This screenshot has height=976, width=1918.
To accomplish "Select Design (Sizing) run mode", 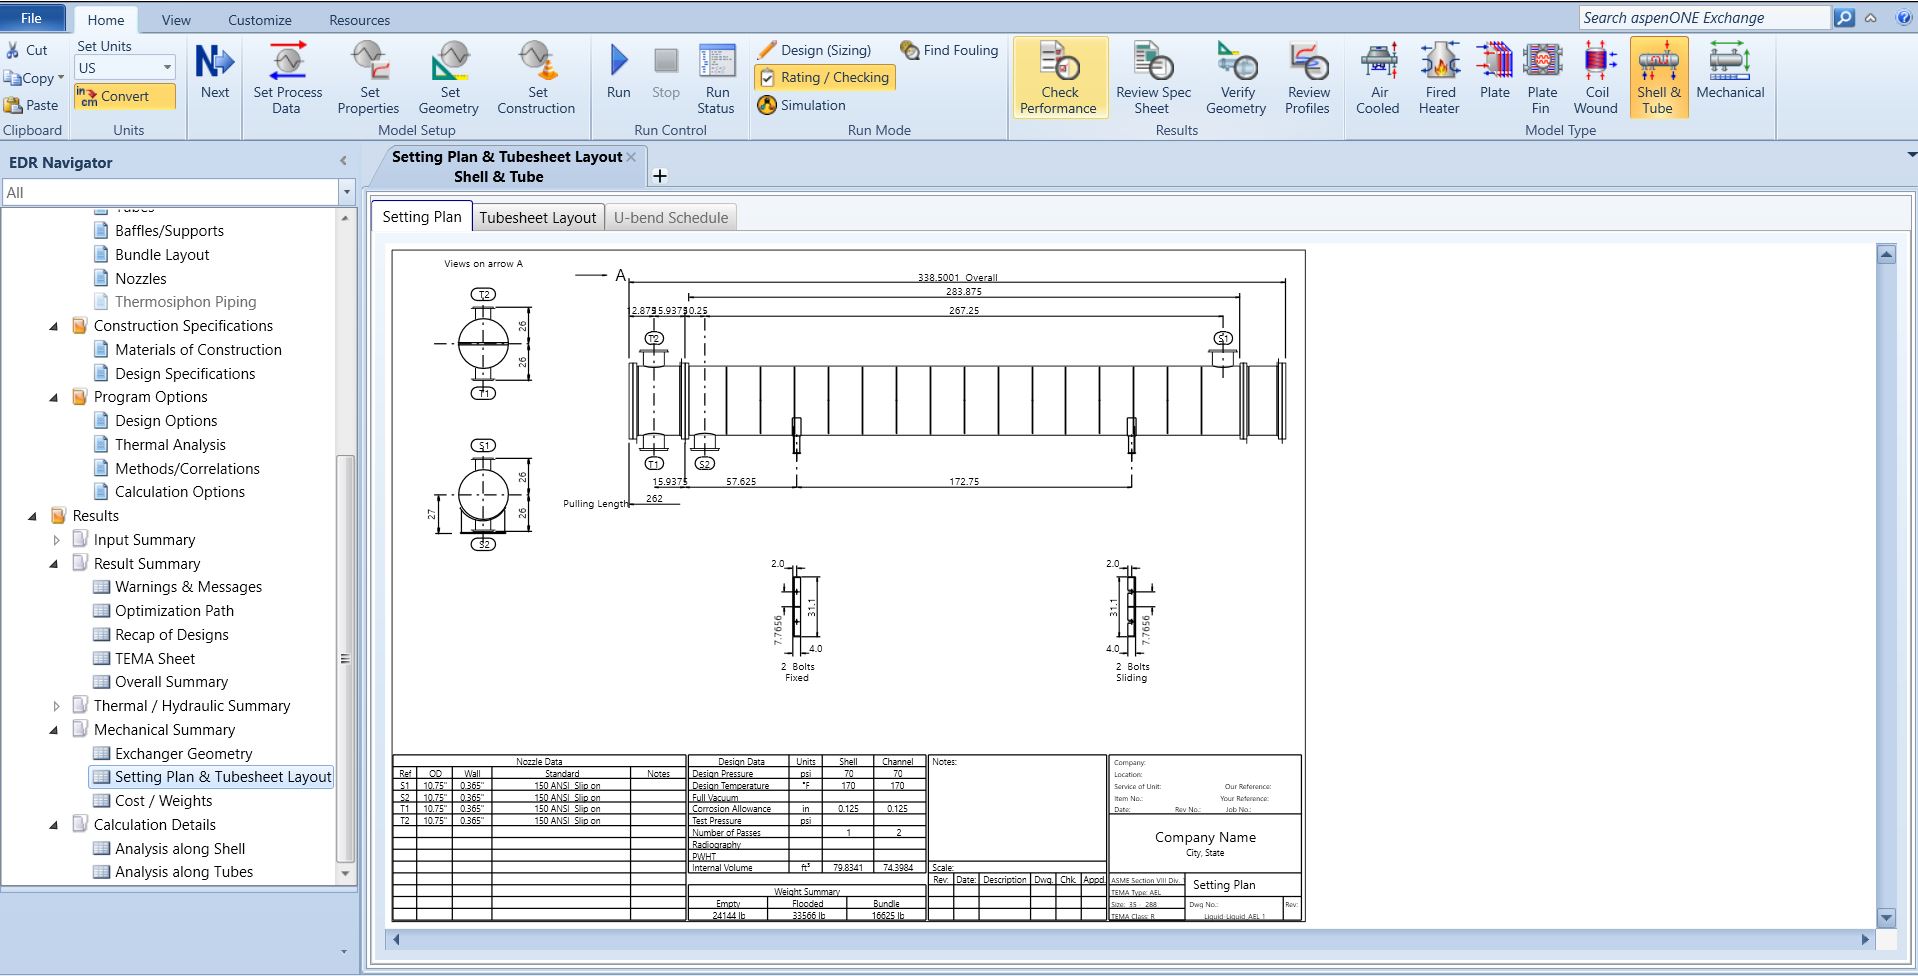I will point(814,50).
